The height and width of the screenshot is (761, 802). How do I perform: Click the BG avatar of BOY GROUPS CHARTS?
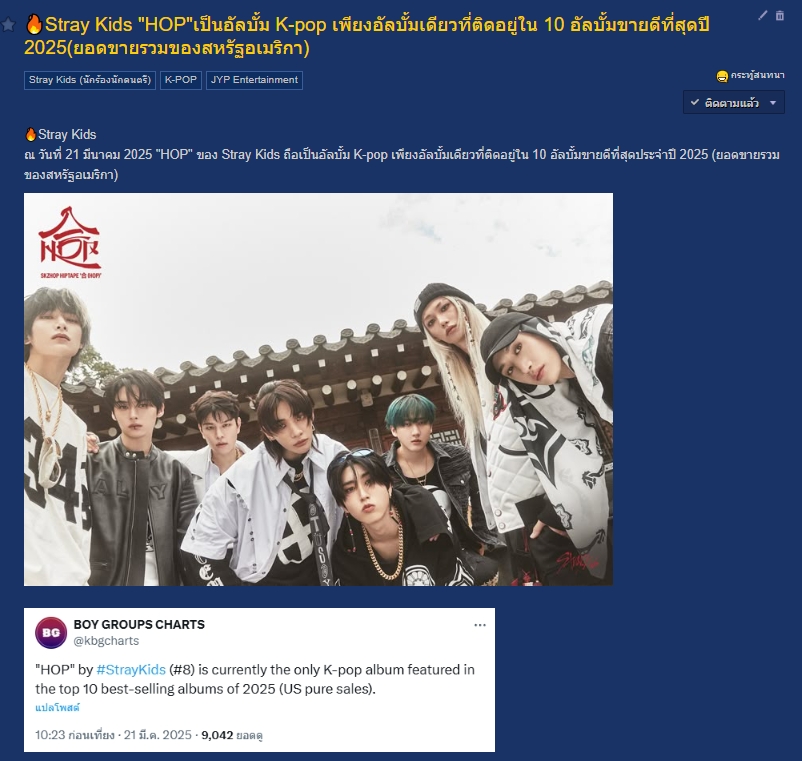coord(51,633)
